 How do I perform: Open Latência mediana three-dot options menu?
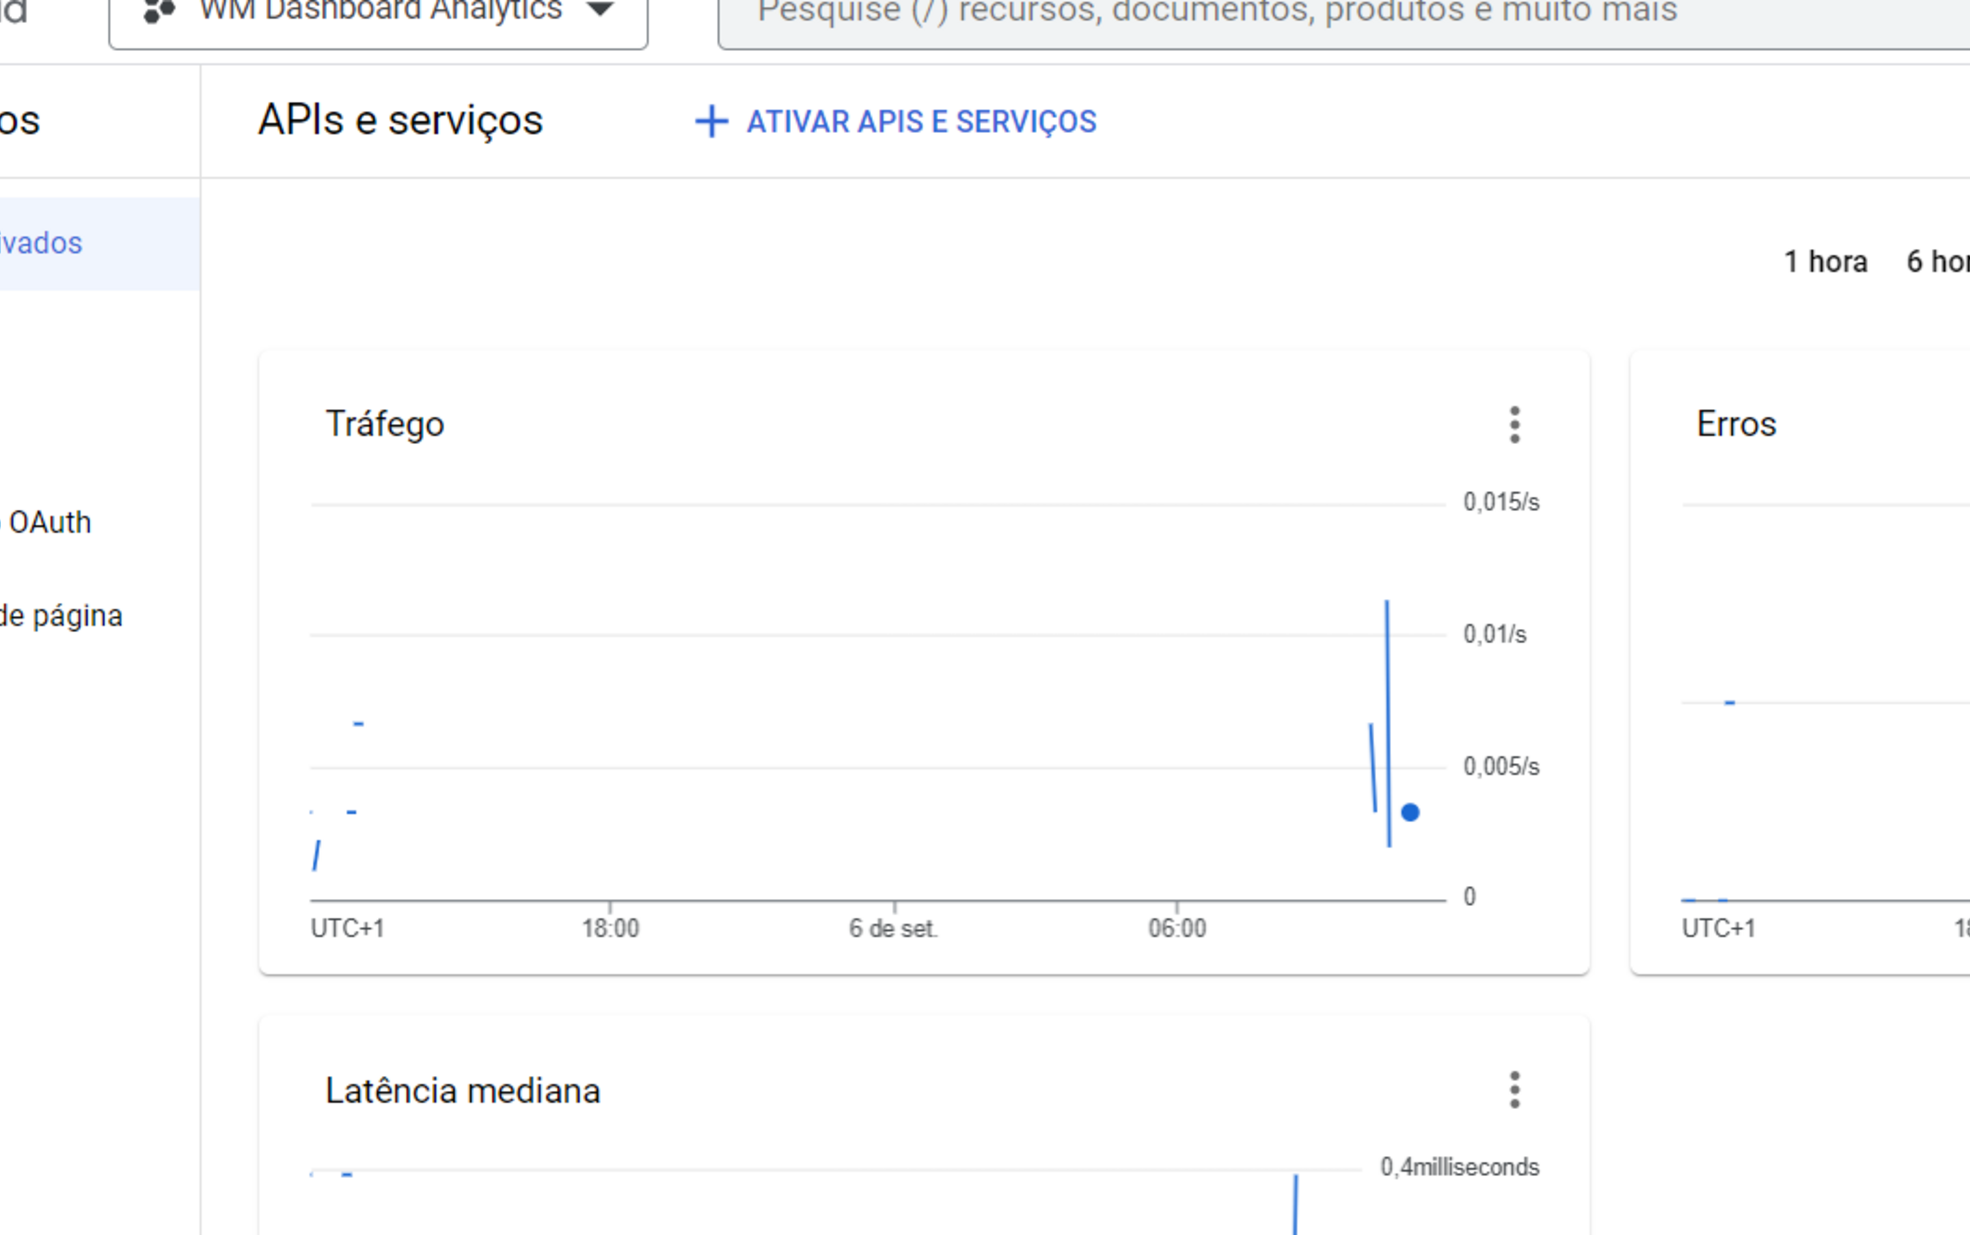[x=1514, y=1090]
